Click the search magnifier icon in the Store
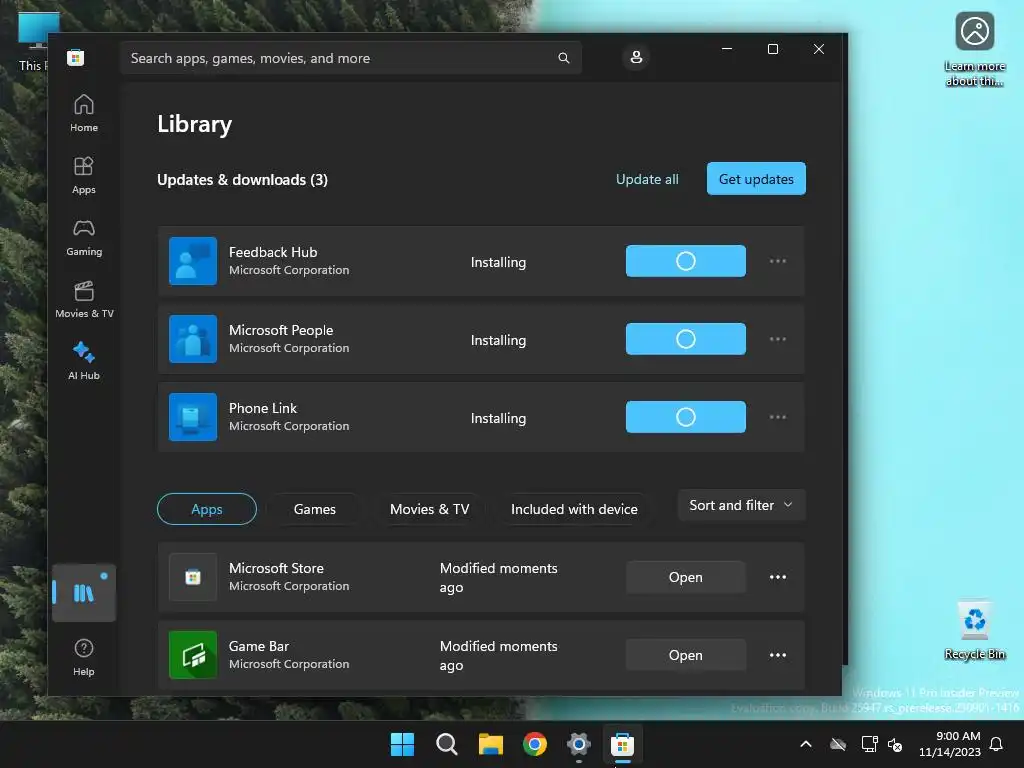The image size is (1024, 768). 564,58
